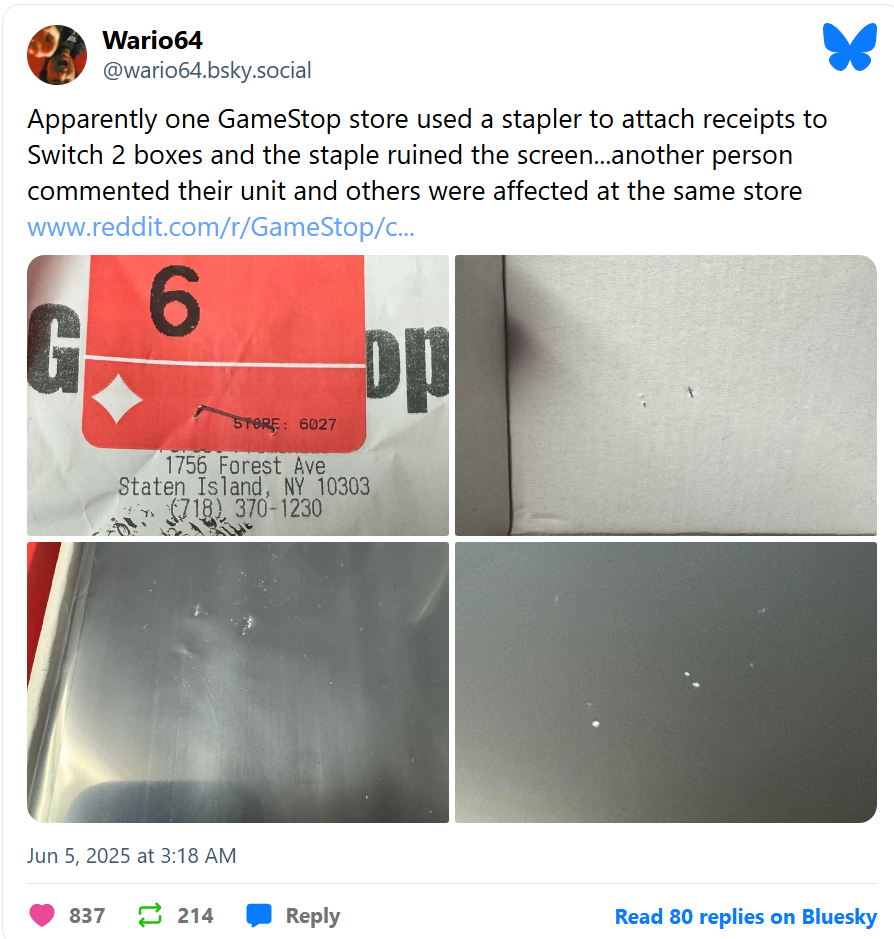The height and width of the screenshot is (939, 894).
Task: Open Read 80 replies on Bluesky
Action: (745, 916)
